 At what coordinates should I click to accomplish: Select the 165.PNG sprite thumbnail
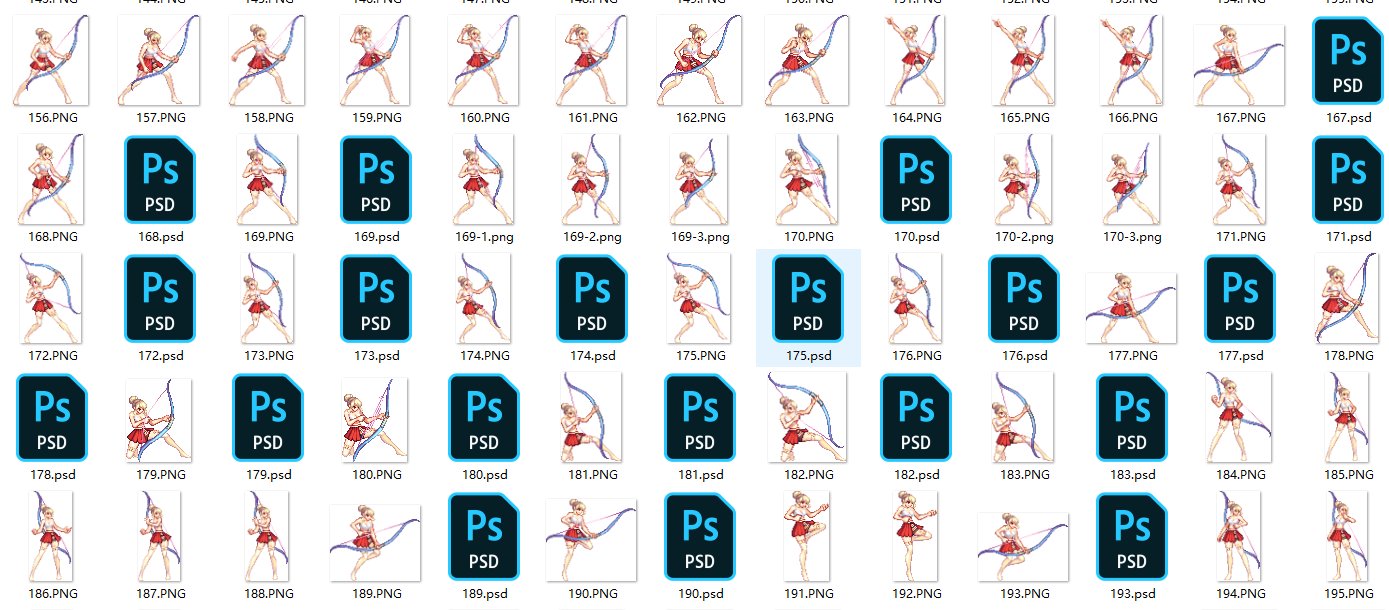coord(1024,62)
